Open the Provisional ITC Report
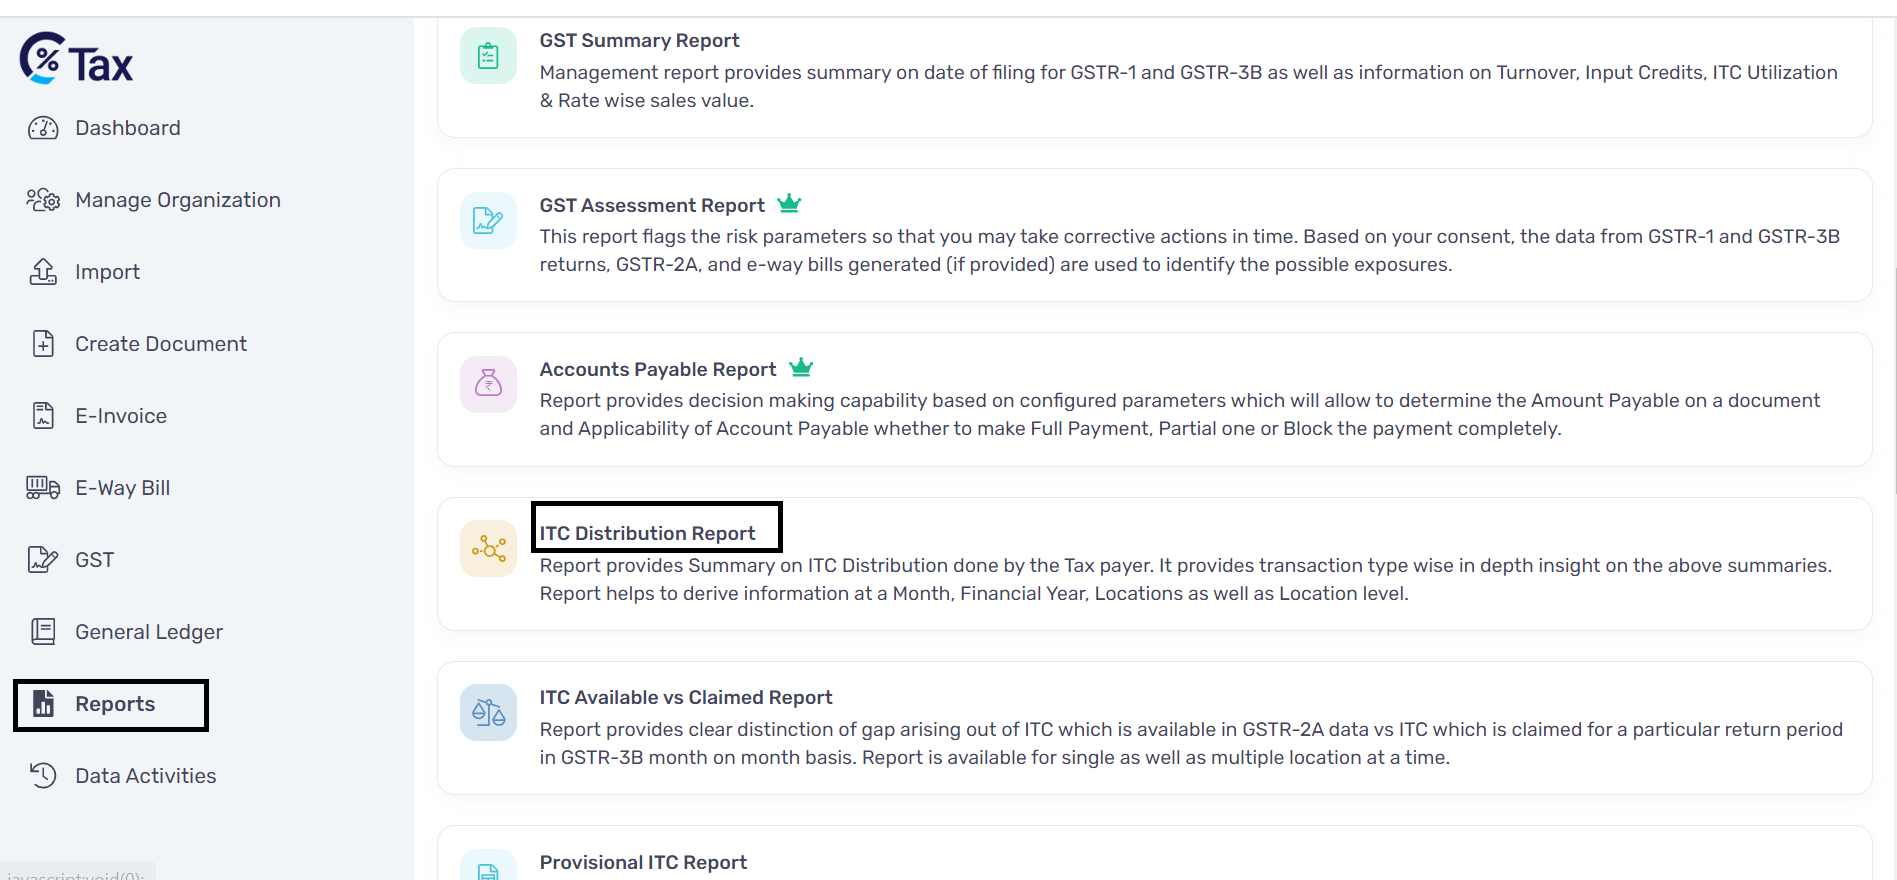The height and width of the screenshot is (880, 1897). tap(643, 862)
